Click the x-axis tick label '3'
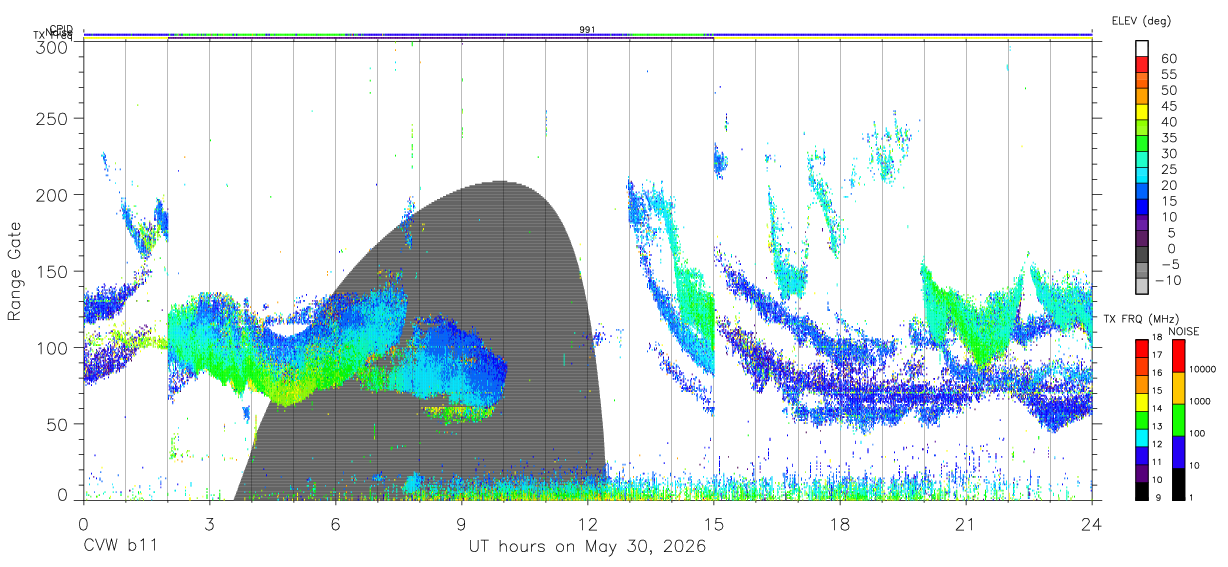Viewport: 1228px width, 567px height. 209,523
